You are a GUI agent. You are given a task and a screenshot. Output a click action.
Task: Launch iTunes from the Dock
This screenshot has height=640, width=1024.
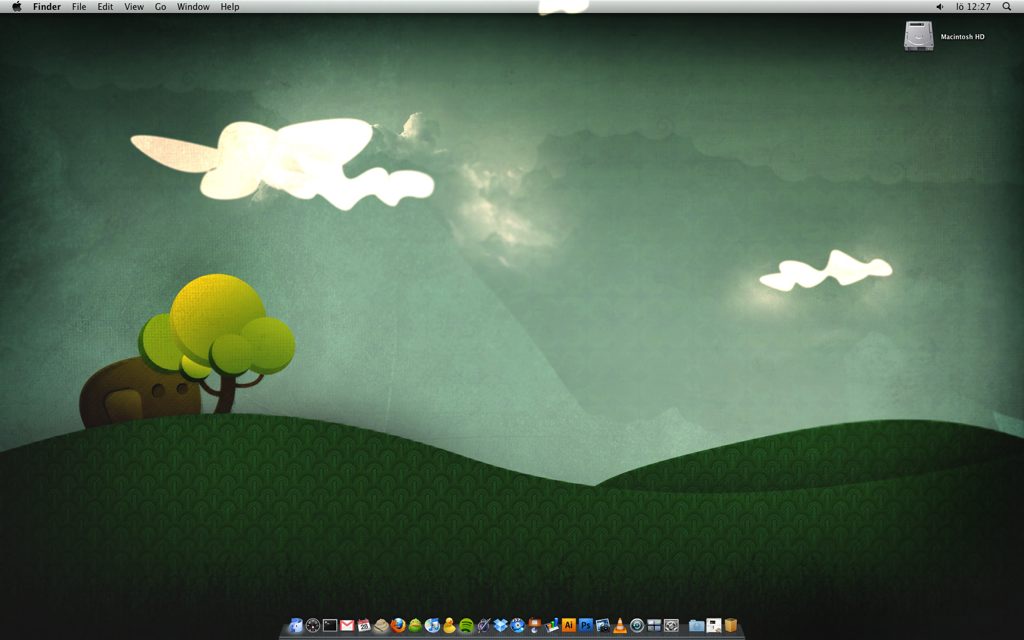432,625
